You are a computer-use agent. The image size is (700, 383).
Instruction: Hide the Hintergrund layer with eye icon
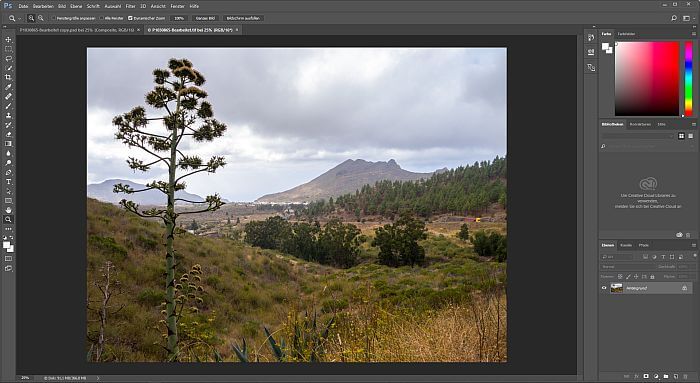(604, 288)
